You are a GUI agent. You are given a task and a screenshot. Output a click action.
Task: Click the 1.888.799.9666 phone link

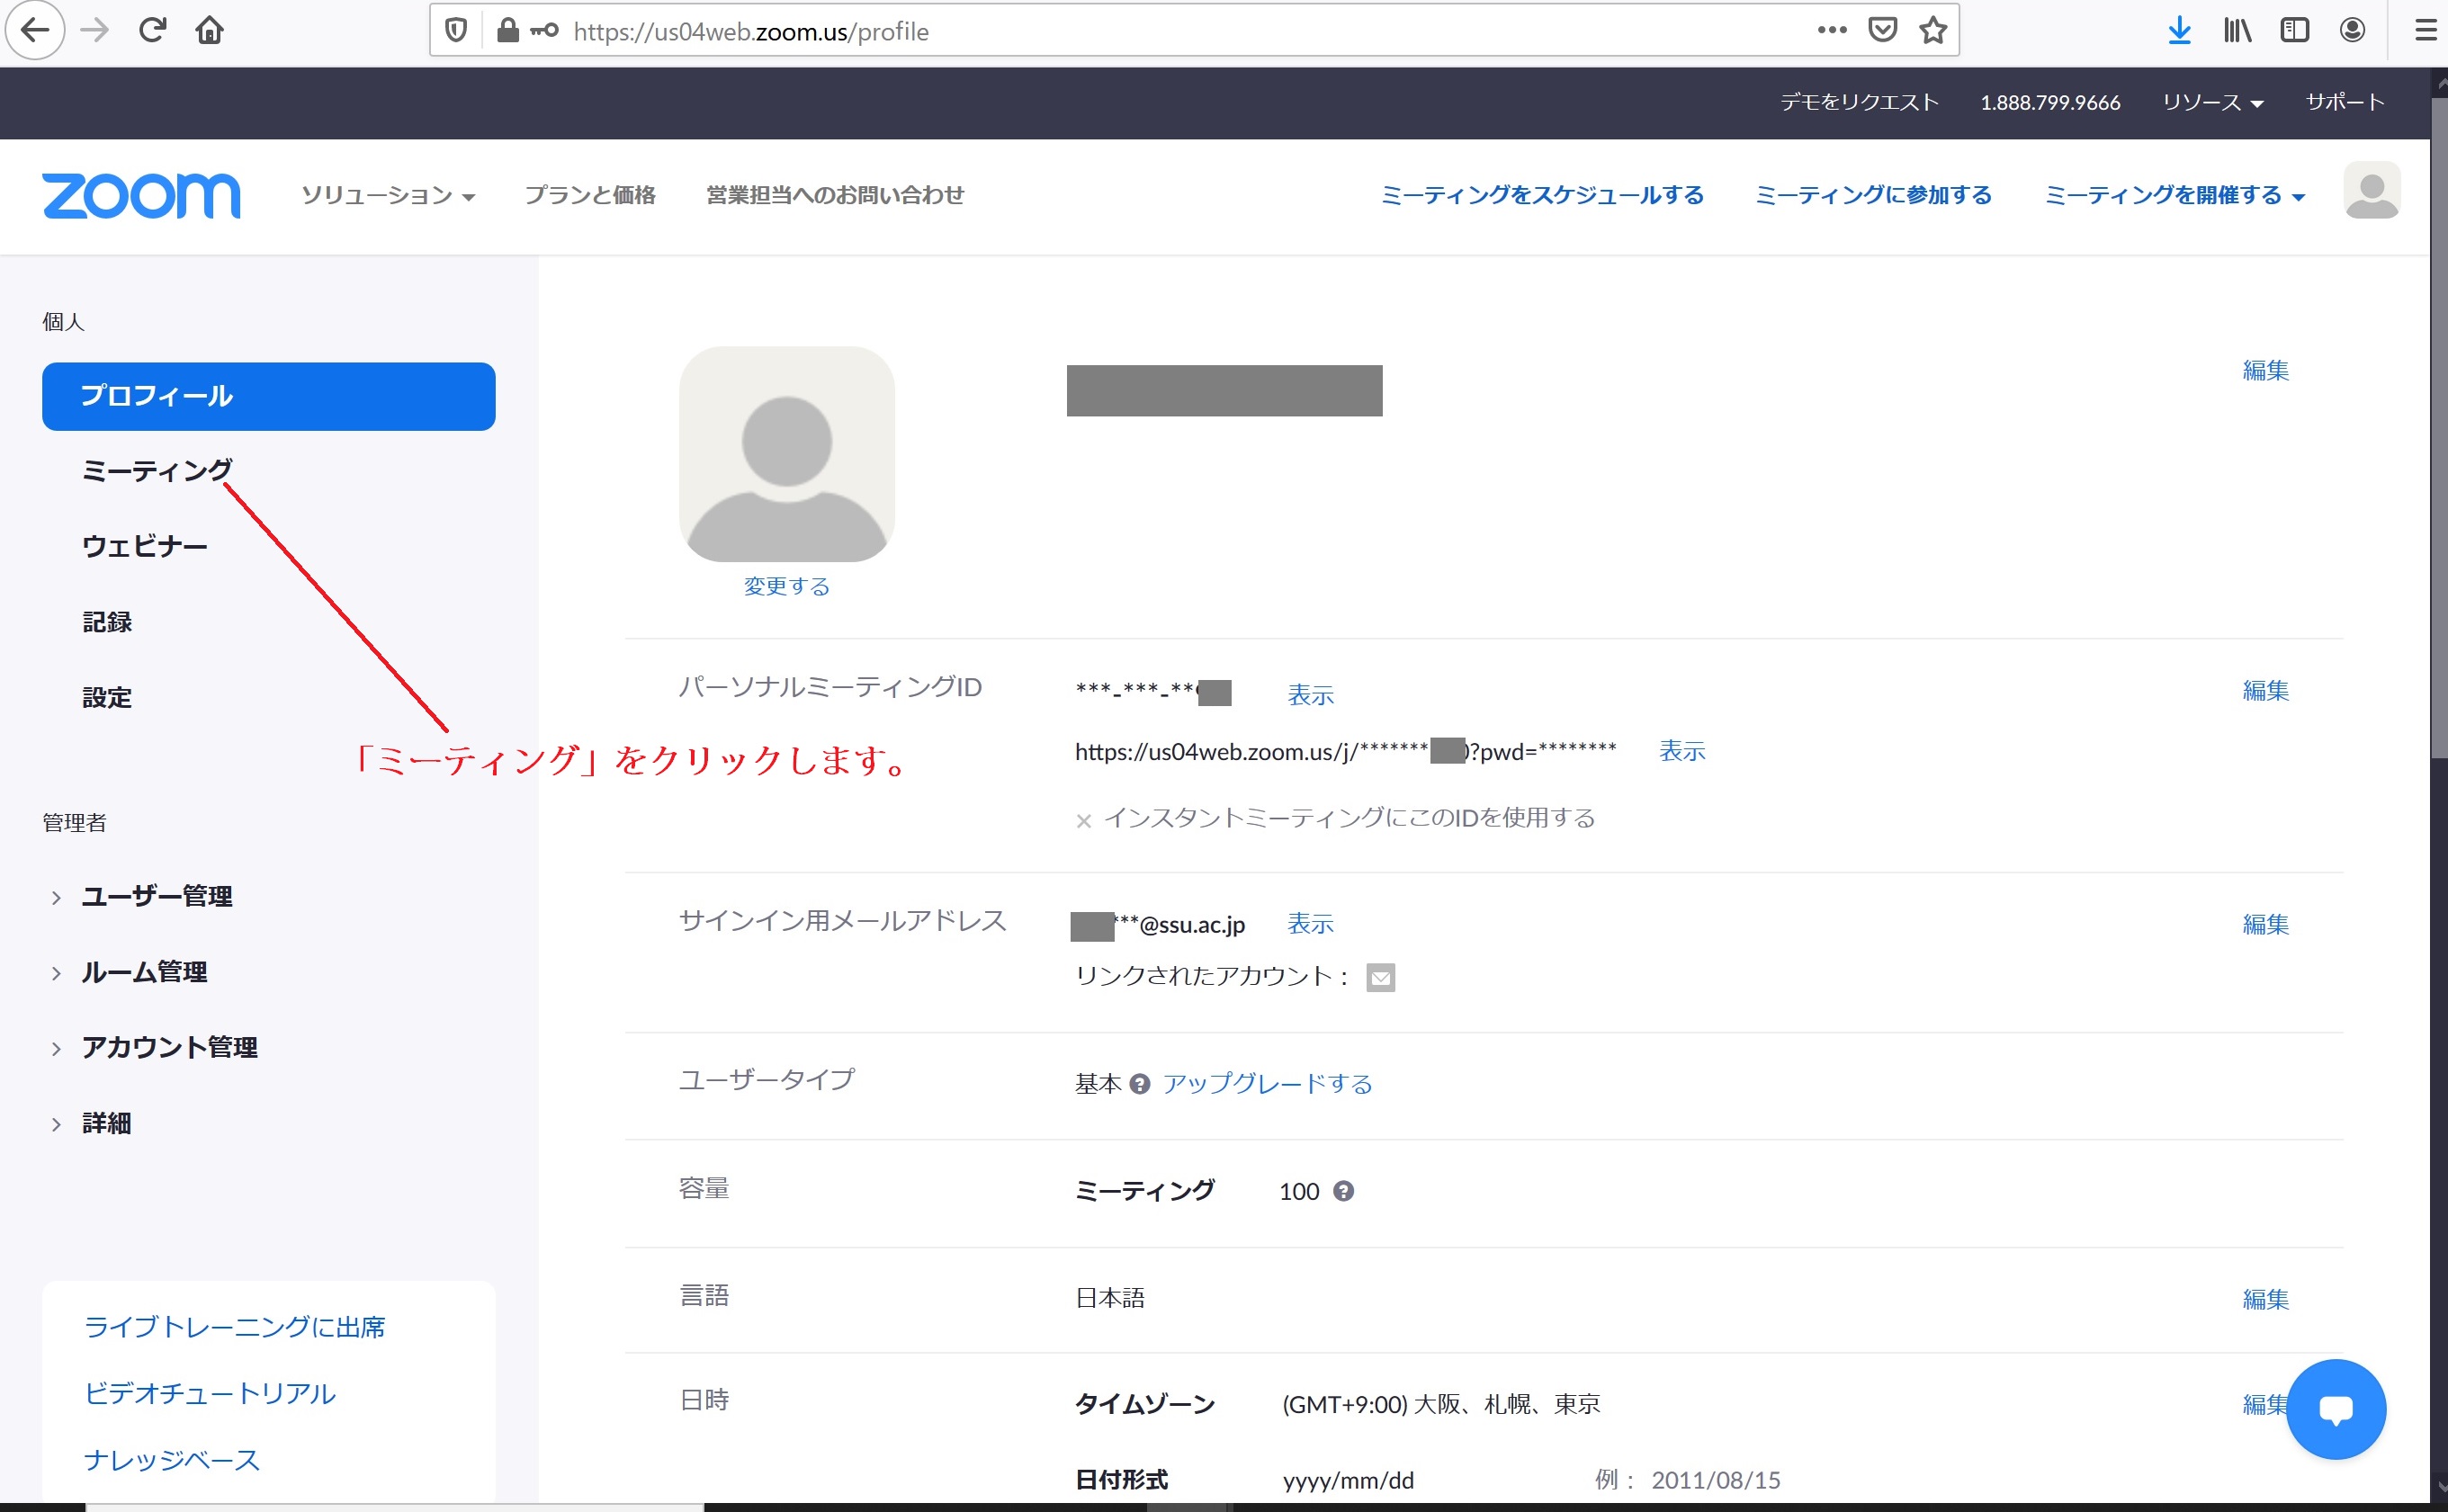click(x=2050, y=102)
